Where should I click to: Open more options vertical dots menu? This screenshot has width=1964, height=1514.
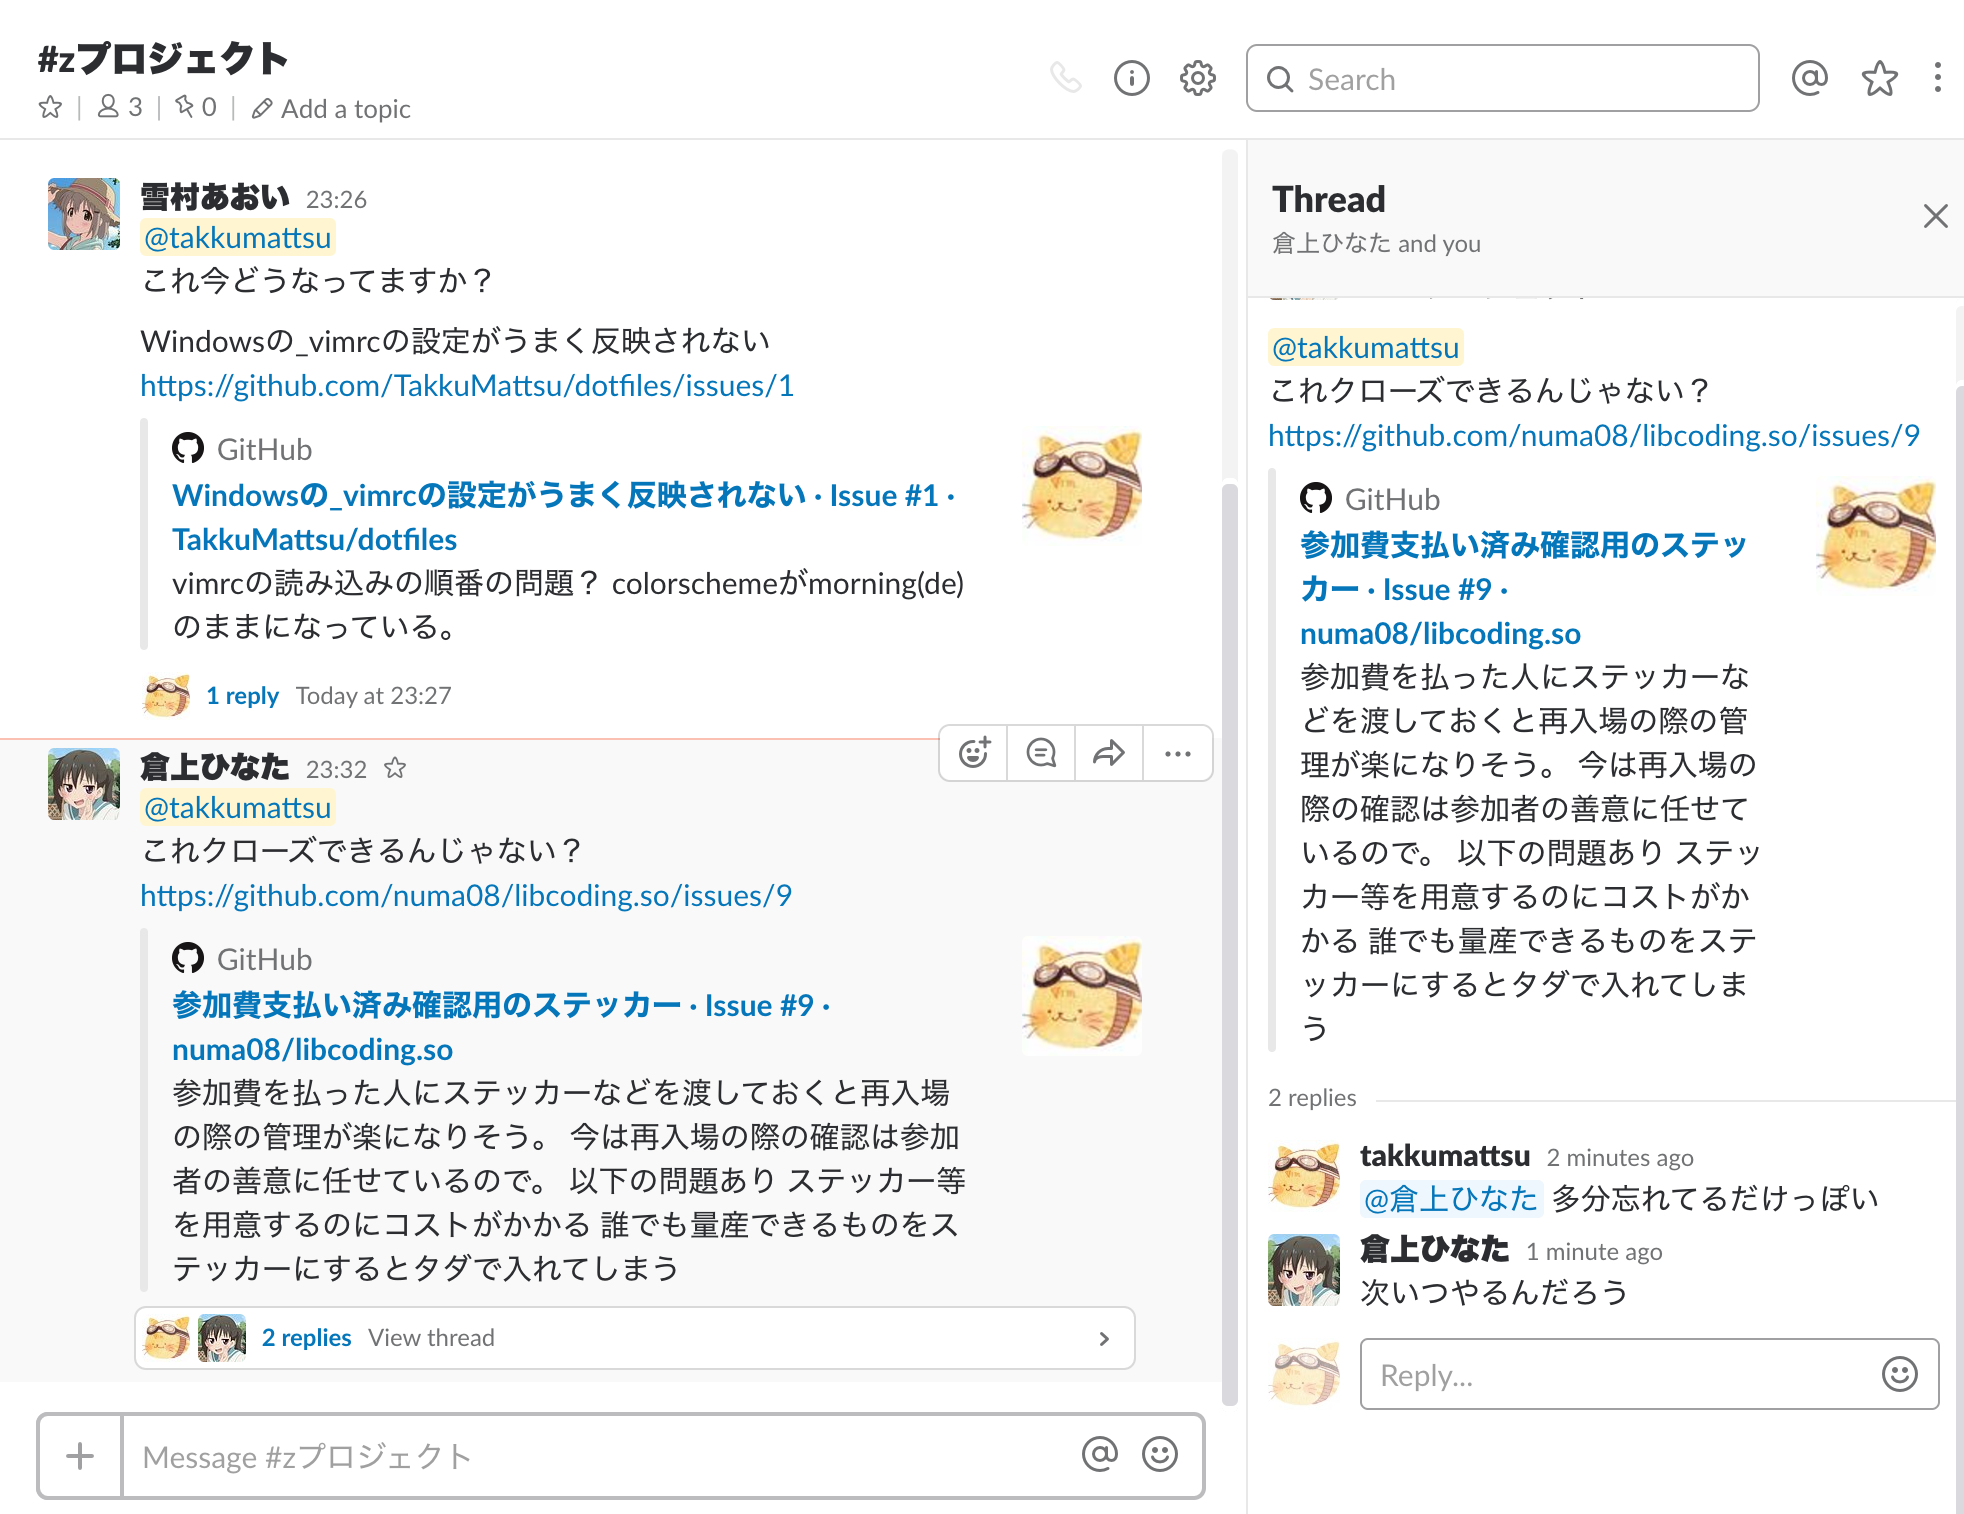pyautogui.click(x=1937, y=78)
